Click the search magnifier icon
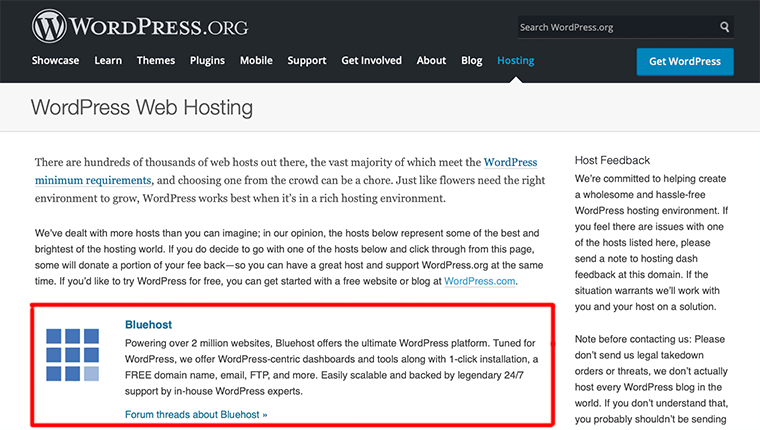Viewport: 760px width, 430px height. tap(724, 27)
